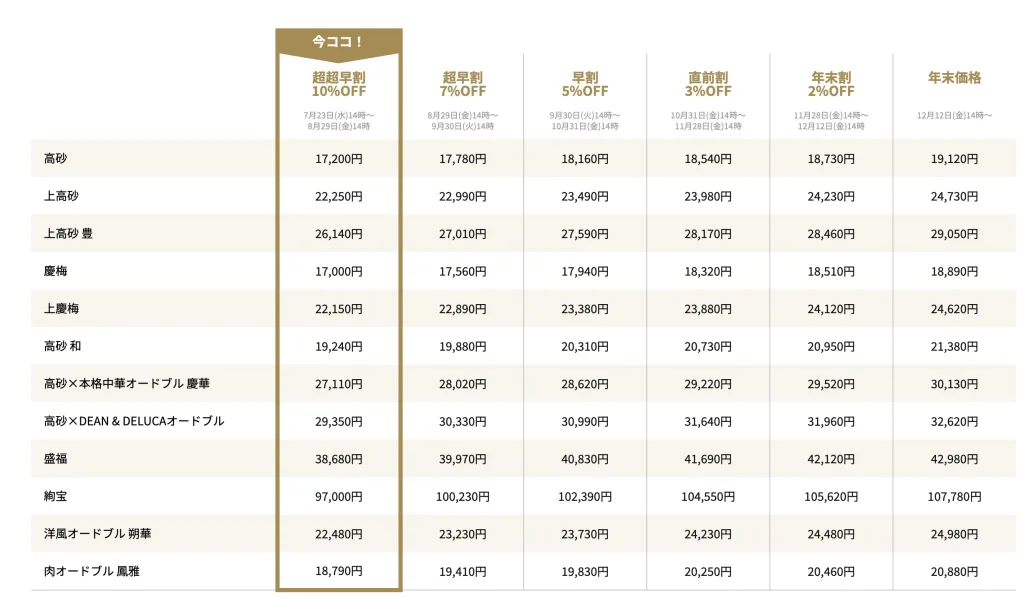Select the 慶梅 row name

tap(56, 271)
